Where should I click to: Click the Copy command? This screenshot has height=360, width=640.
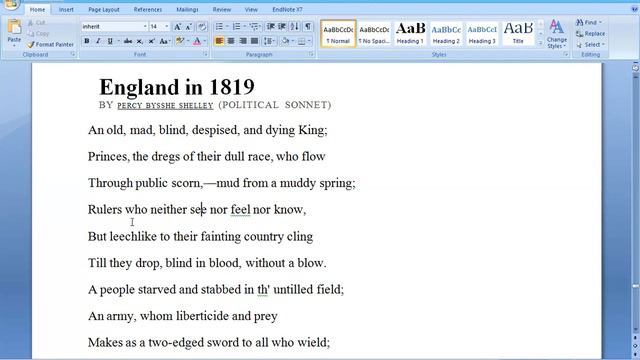[38, 33]
